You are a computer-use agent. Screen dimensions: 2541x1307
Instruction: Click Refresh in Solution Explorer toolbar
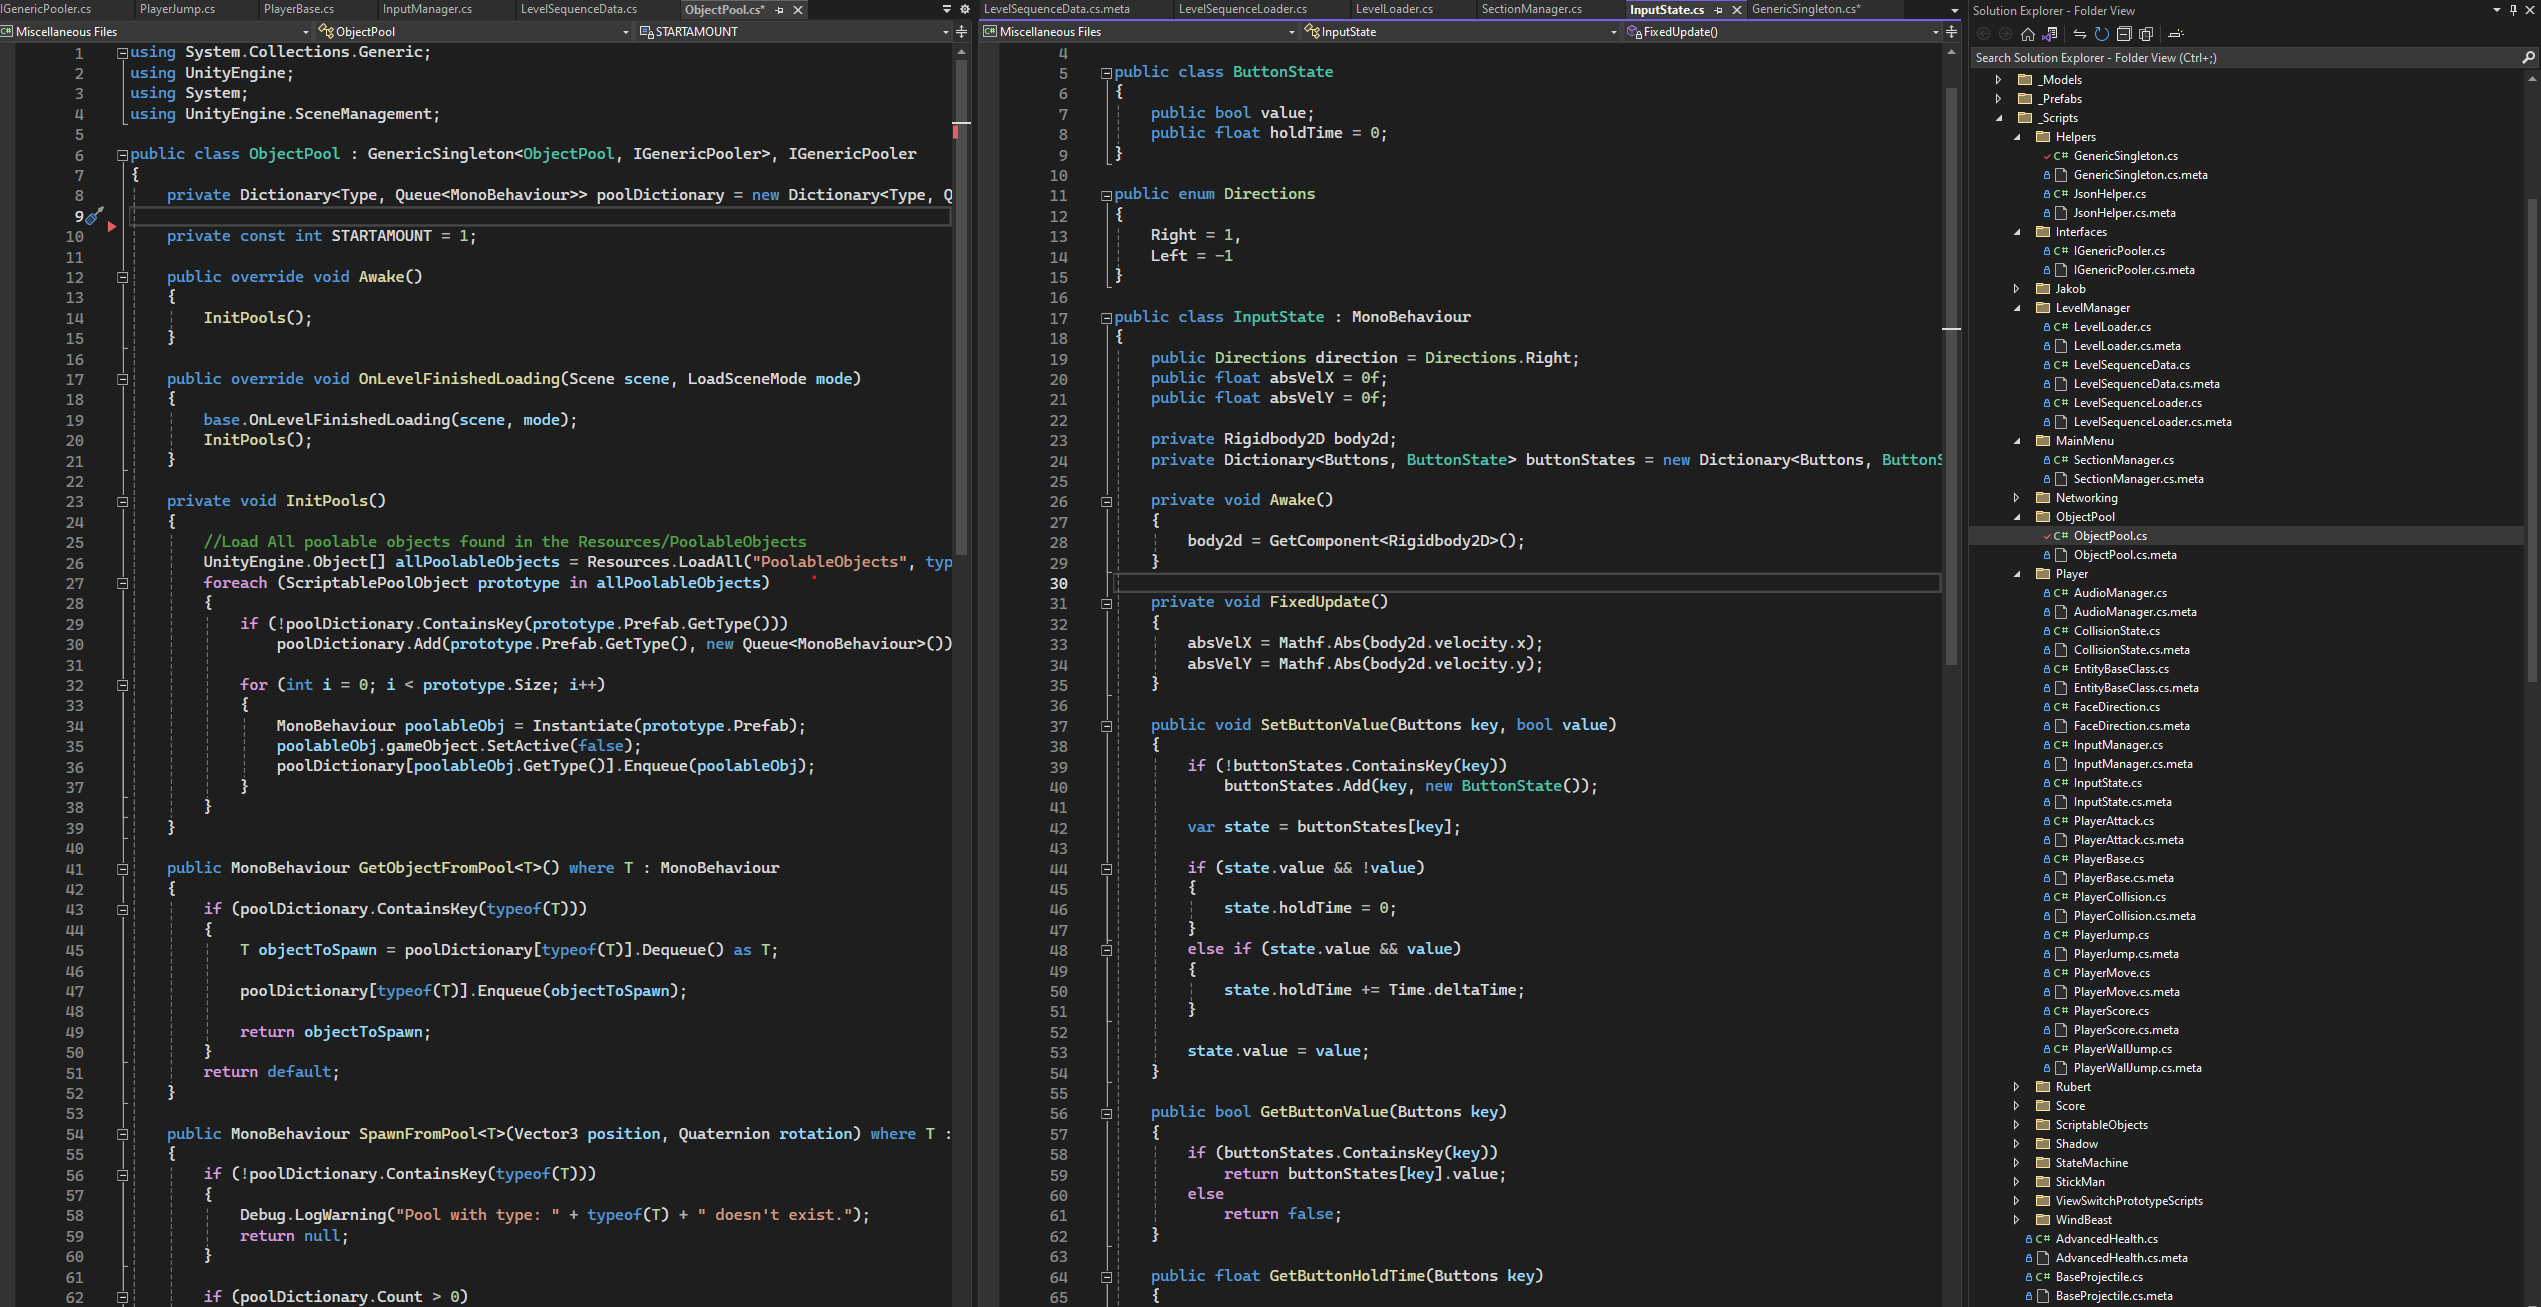click(2102, 34)
